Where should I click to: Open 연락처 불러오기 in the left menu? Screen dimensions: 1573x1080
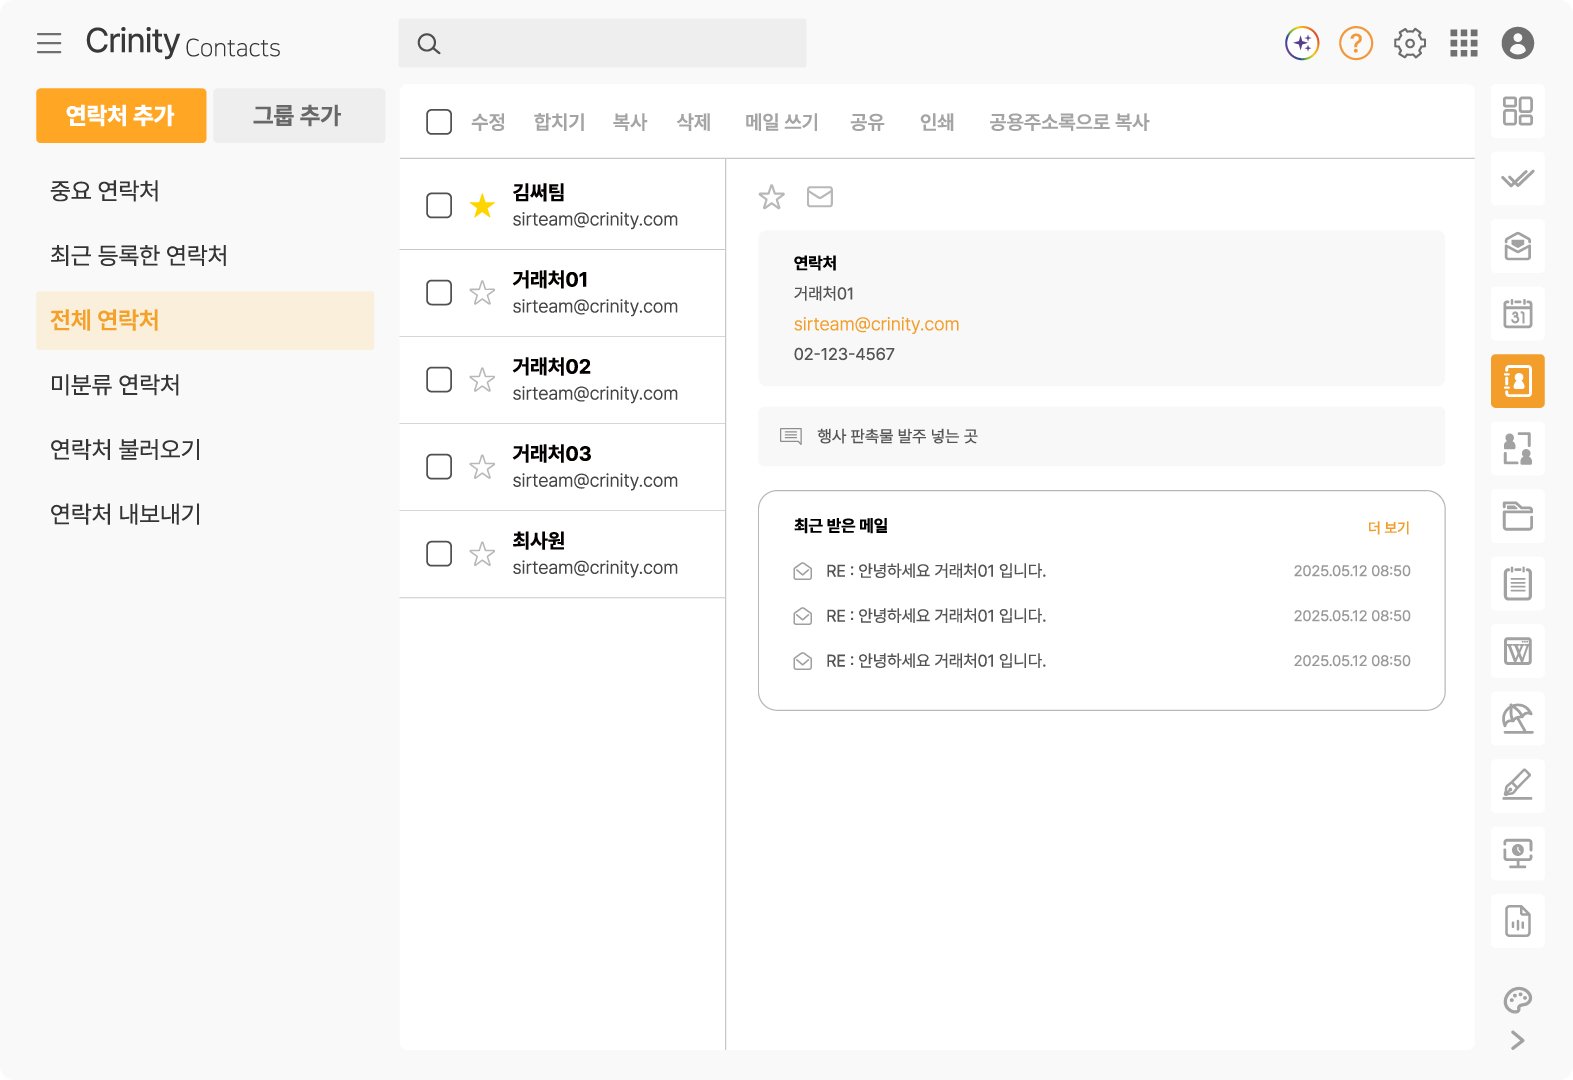click(126, 449)
